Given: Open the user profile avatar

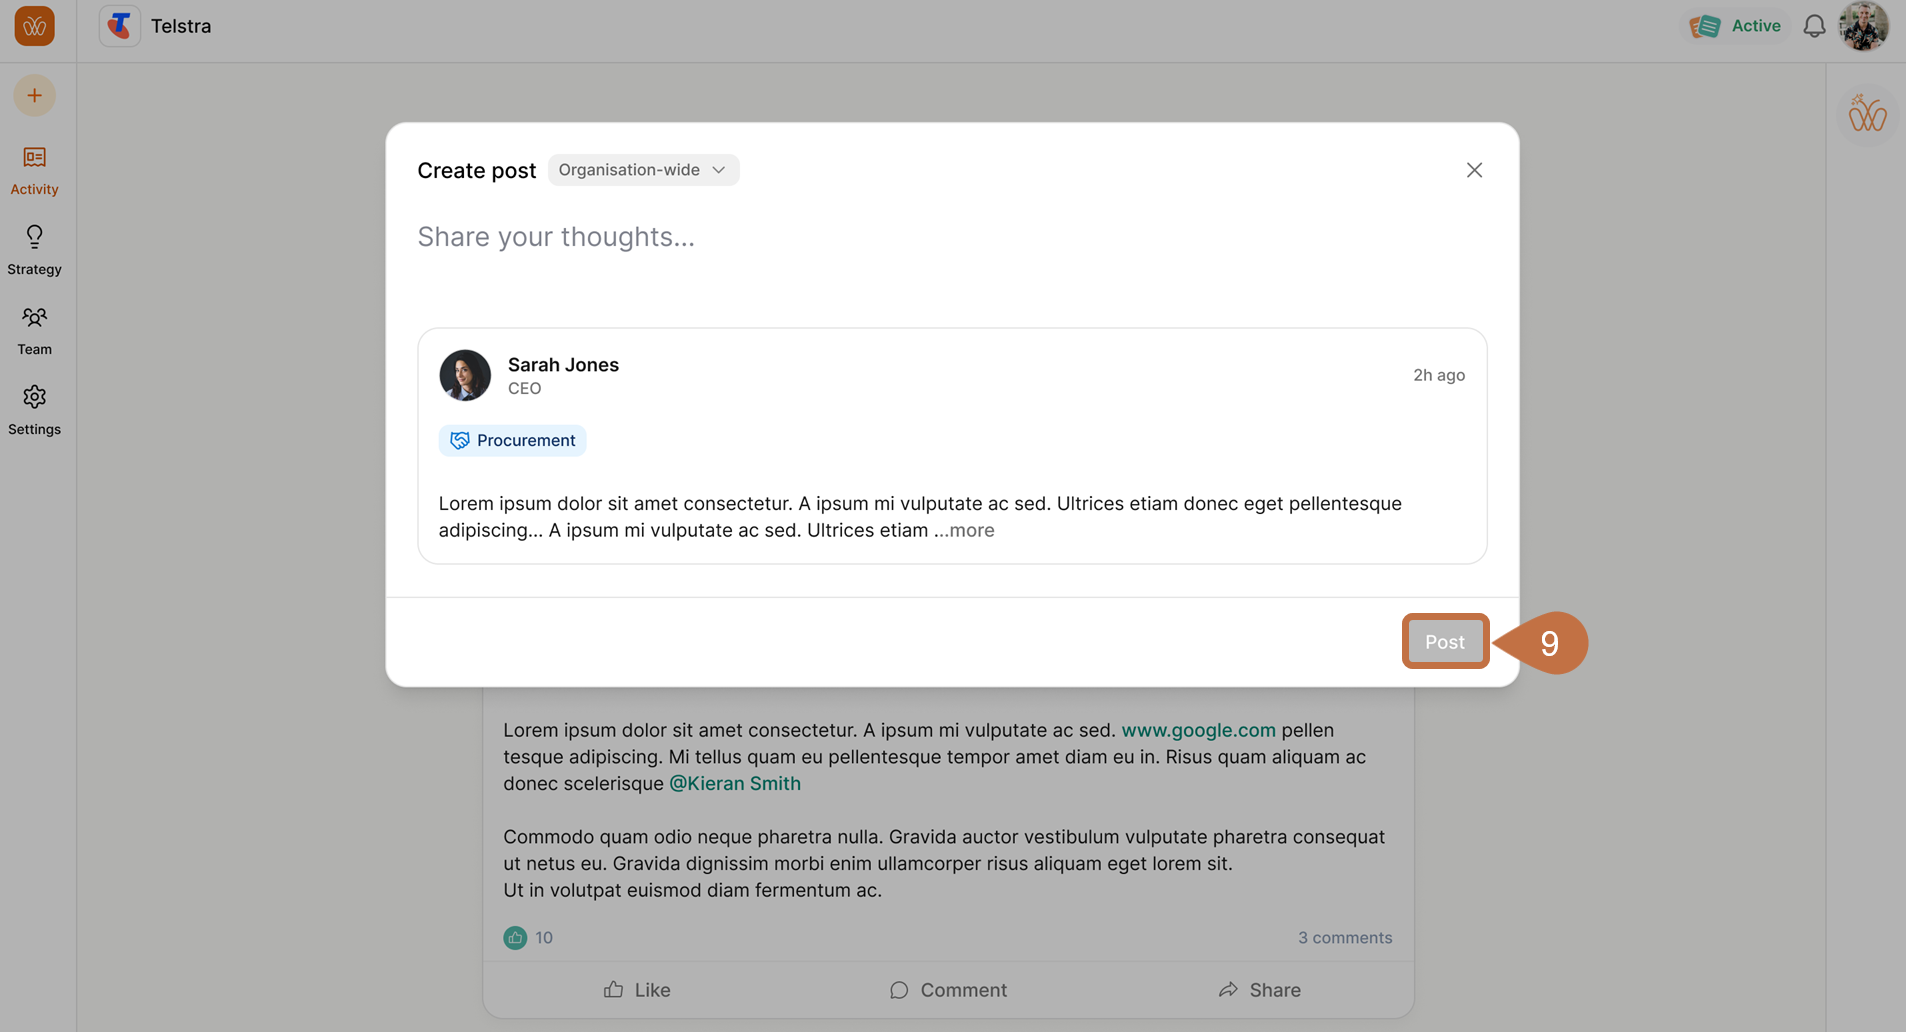Looking at the screenshot, I should click(1863, 26).
